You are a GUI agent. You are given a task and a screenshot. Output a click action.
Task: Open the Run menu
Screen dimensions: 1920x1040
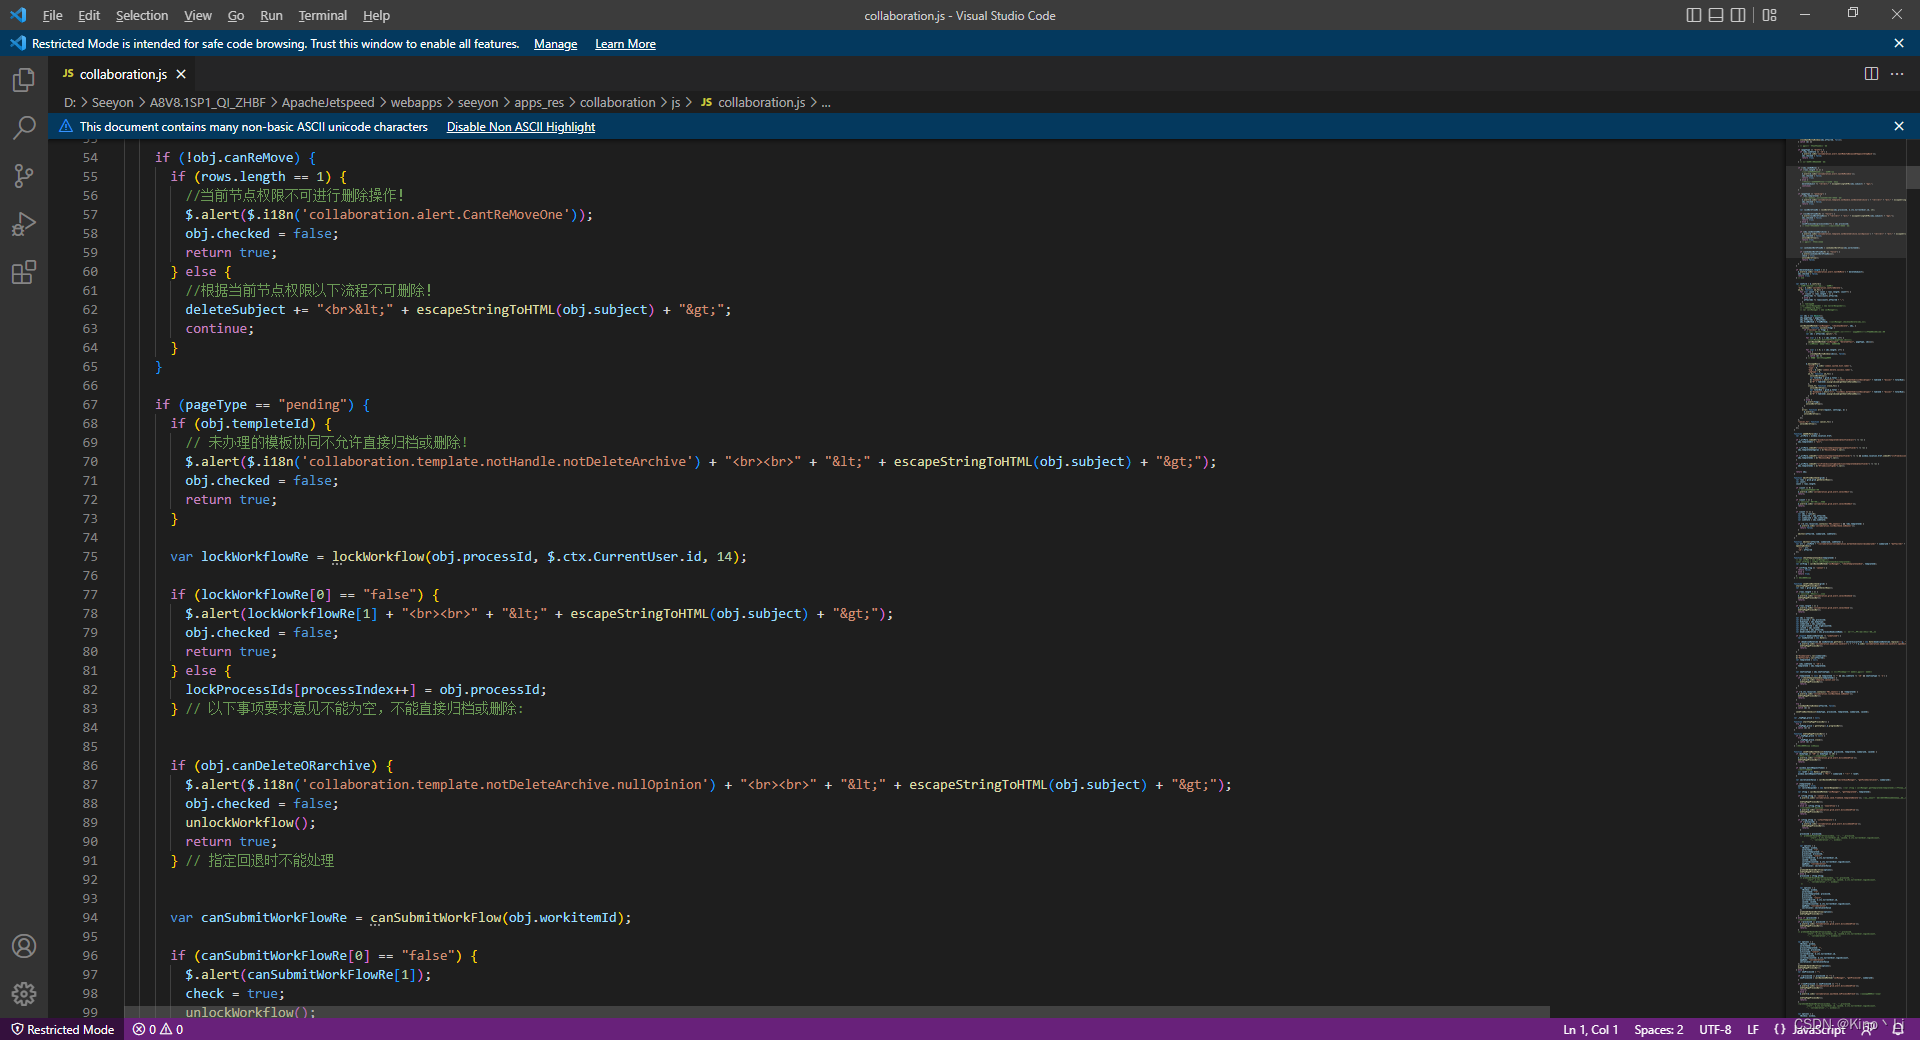point(271,15)
